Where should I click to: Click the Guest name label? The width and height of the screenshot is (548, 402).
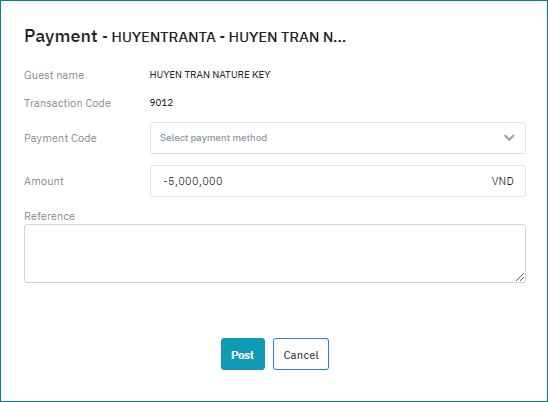pos(54,75)
